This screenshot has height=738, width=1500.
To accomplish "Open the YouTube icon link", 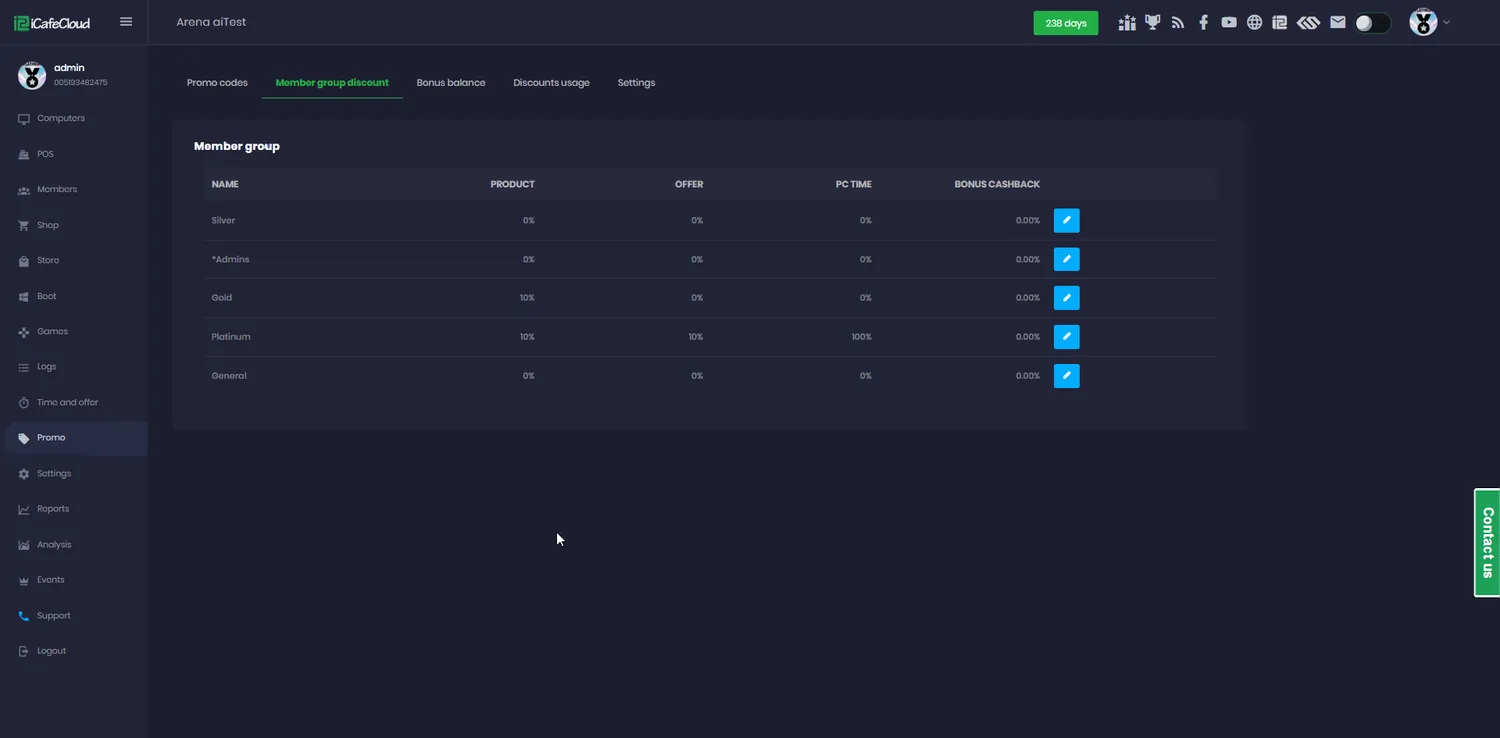I will [1229, 22].
